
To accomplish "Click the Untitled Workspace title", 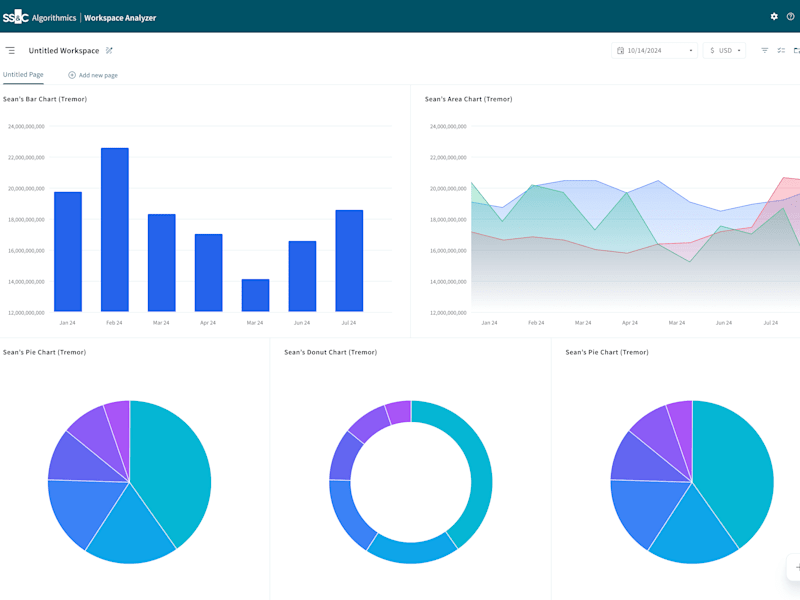I will click(64, 51).
